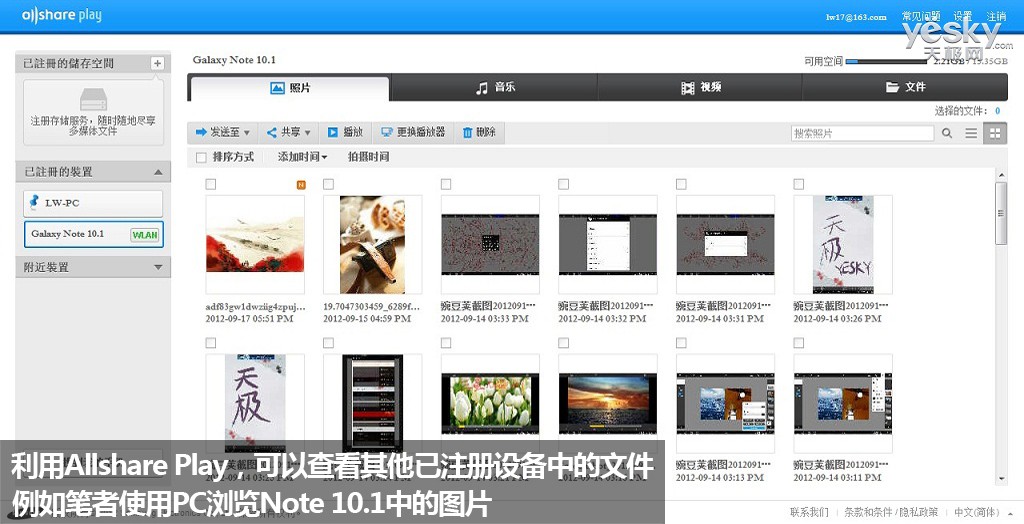Sort by capture time (拍摄时间)
Screen dimensions: 1024x524
tap(368, 157)
